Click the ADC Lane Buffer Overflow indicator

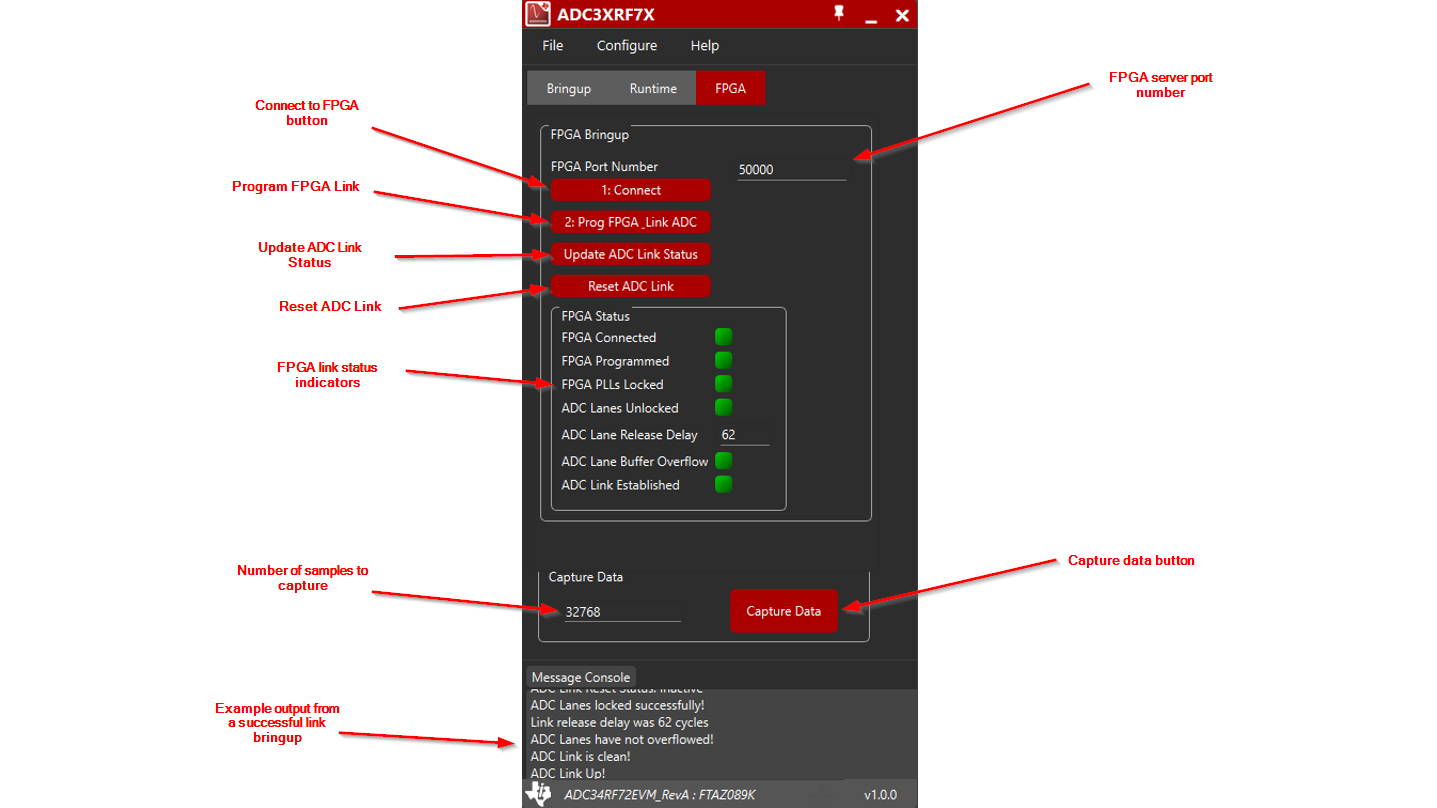click(x=723, y=461)
